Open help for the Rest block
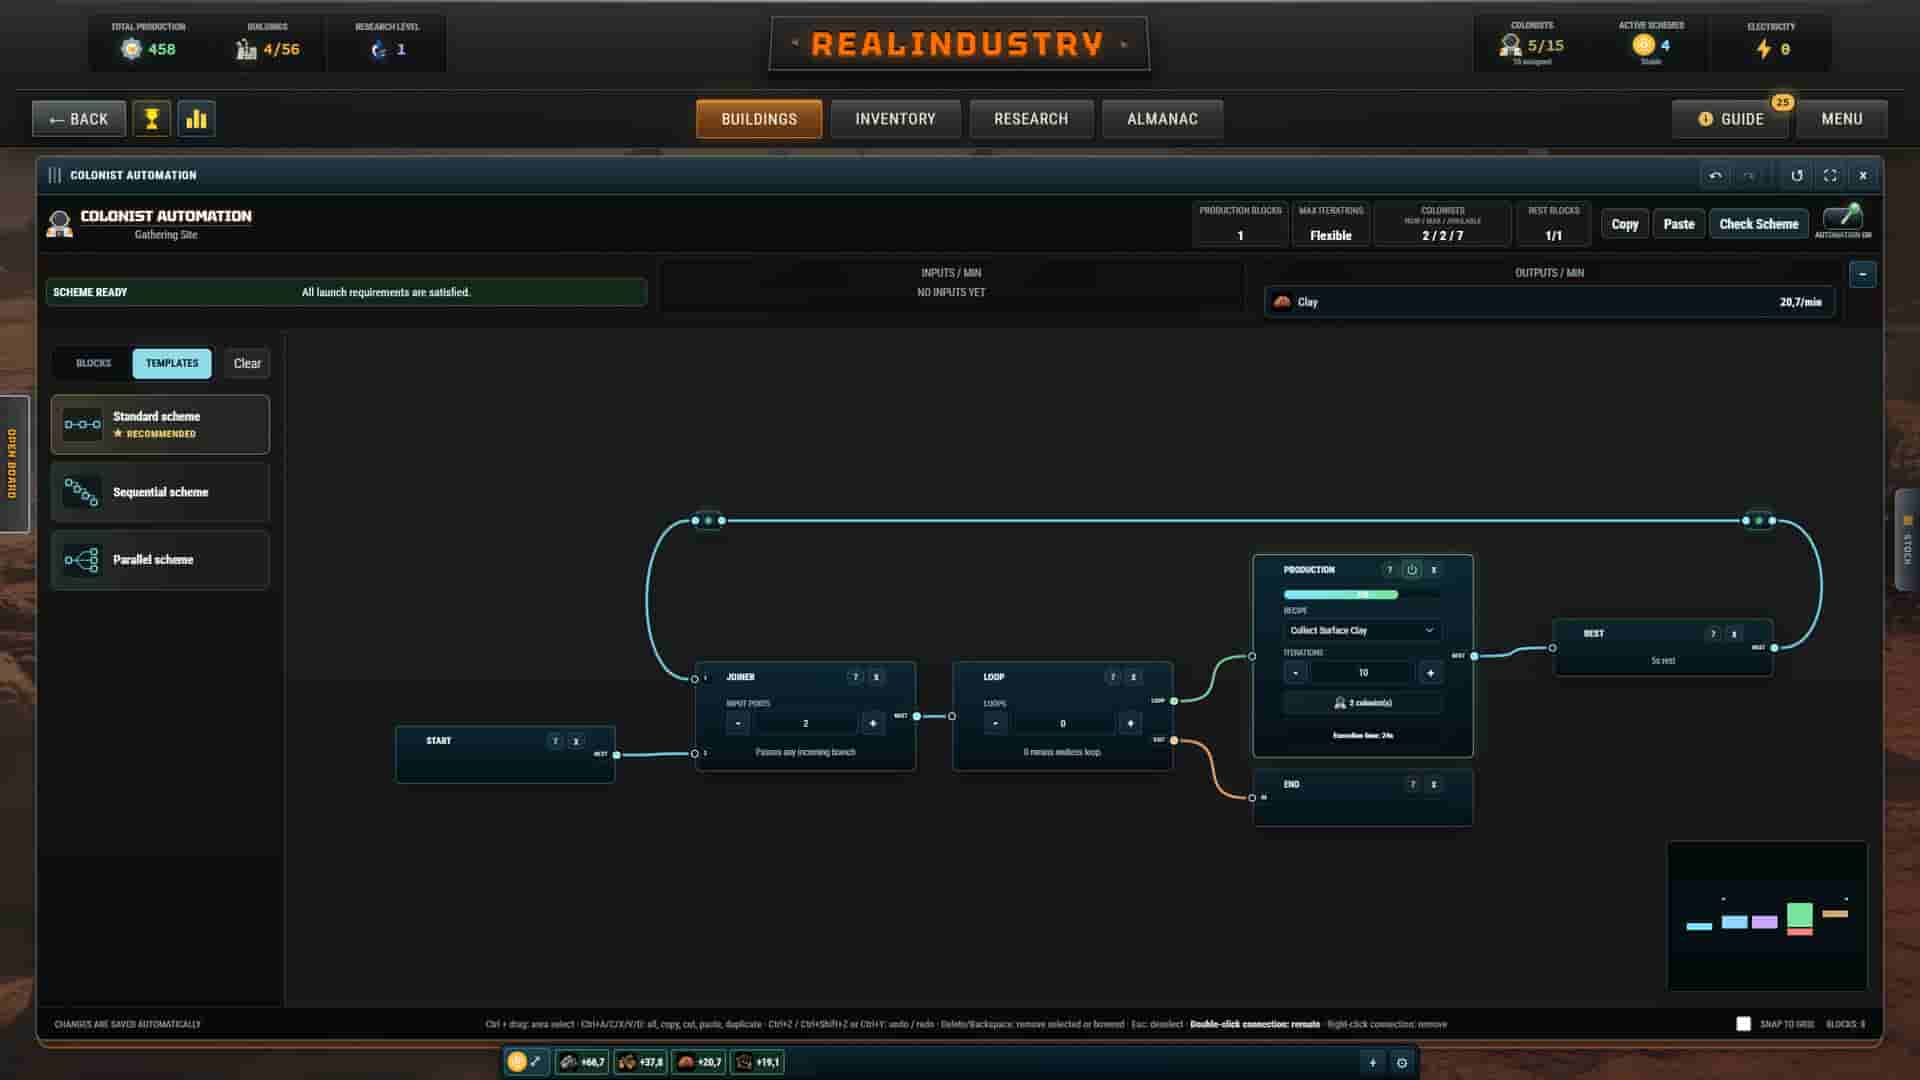1920x1080 pixels. tap(1713, 634)
